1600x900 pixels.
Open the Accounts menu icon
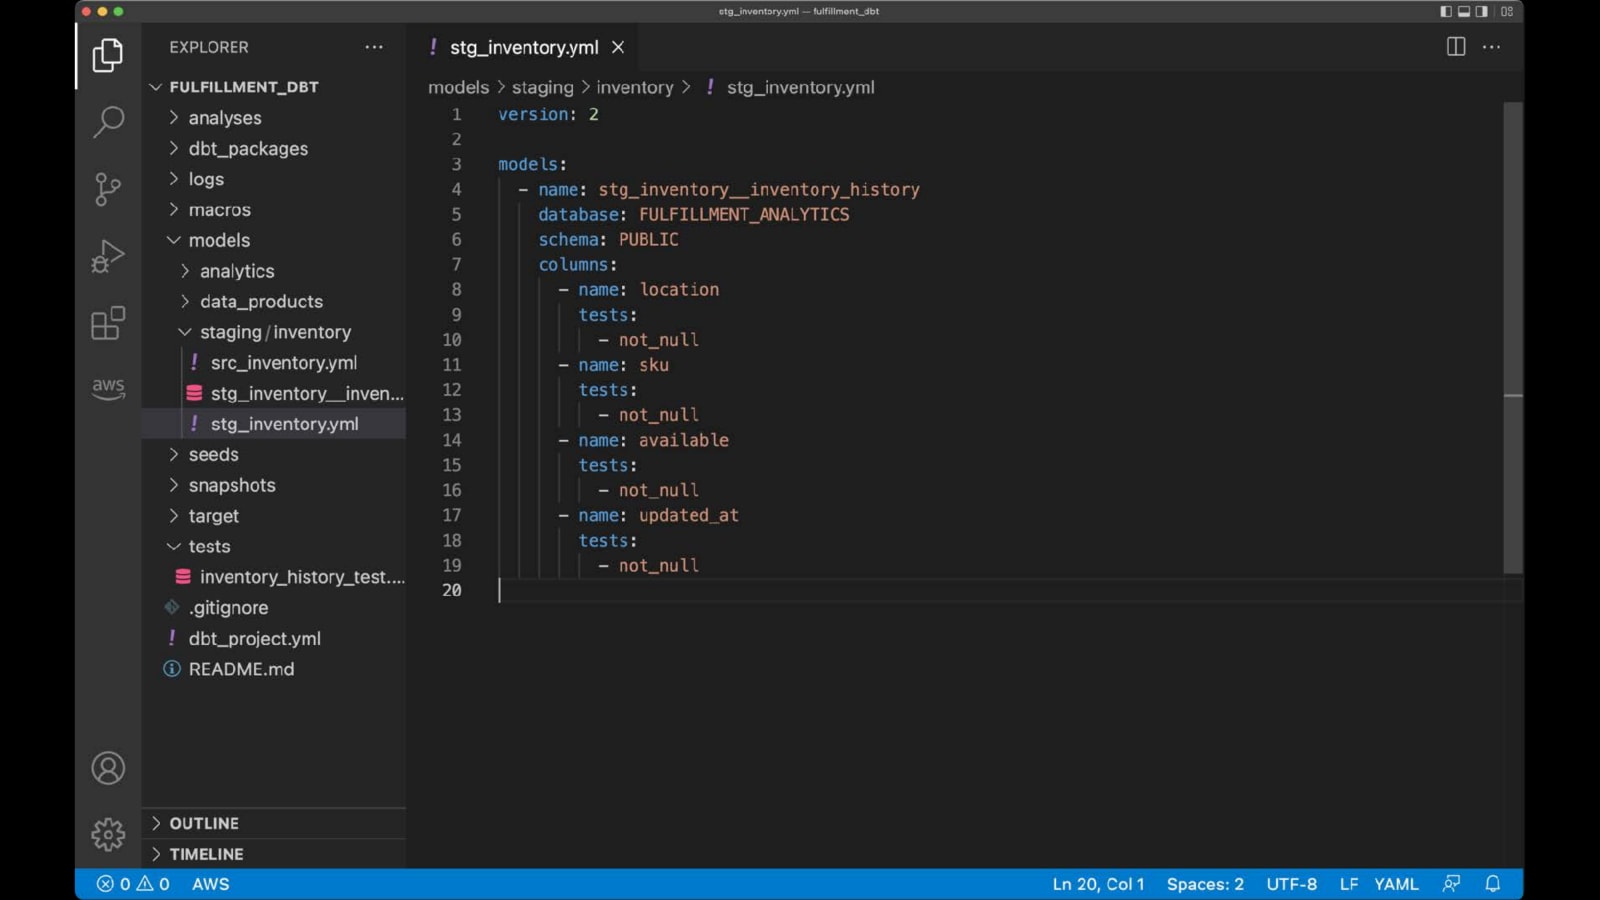click(108, 768)
